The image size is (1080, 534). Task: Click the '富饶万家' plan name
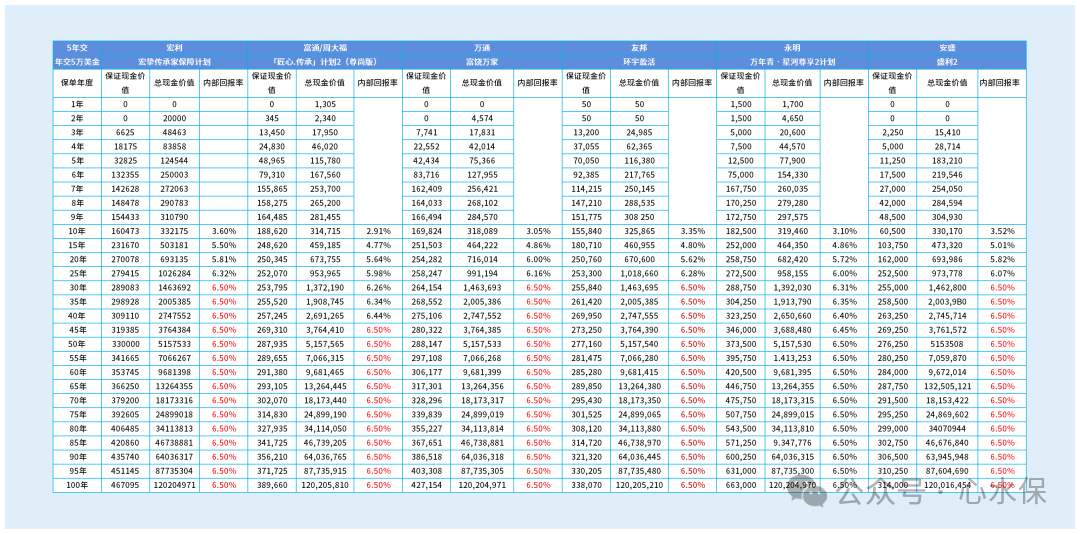(482, 61)
